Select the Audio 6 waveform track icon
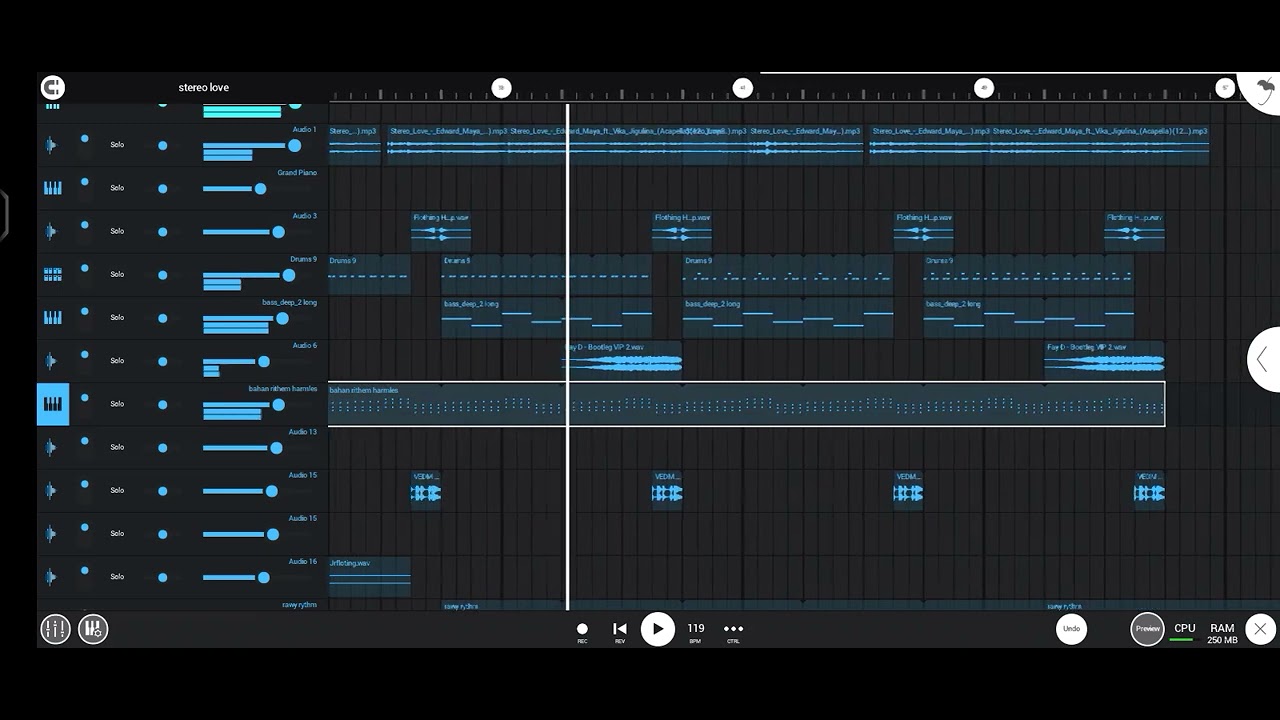 pos(52,361)
